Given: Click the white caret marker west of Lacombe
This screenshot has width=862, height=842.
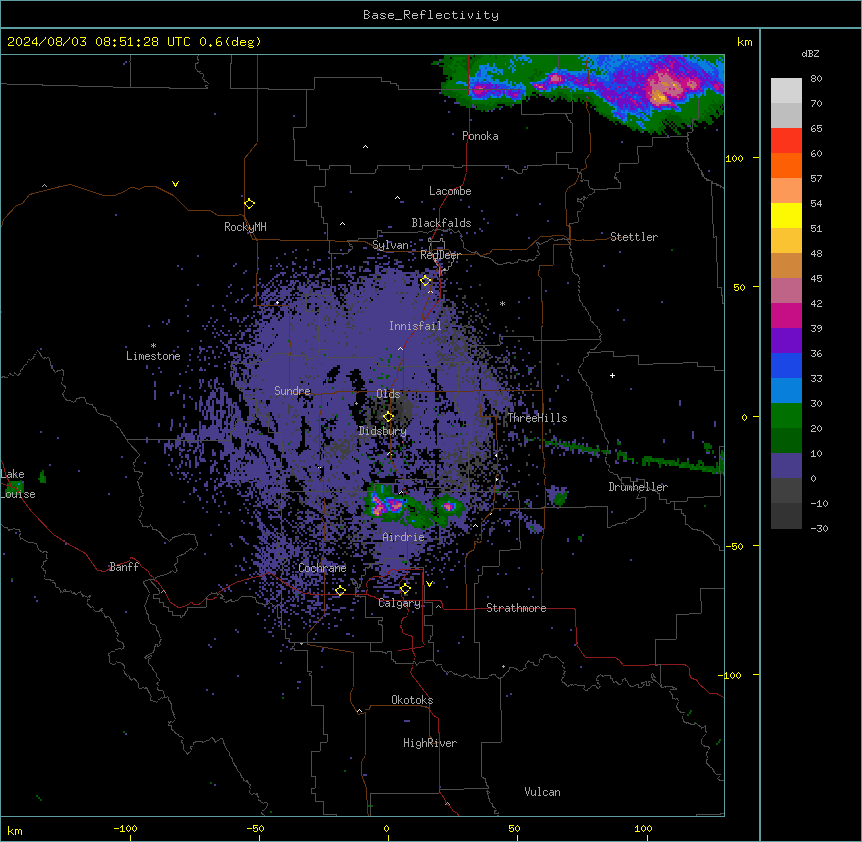Looking at the screenshot, I should pos(397,198).
